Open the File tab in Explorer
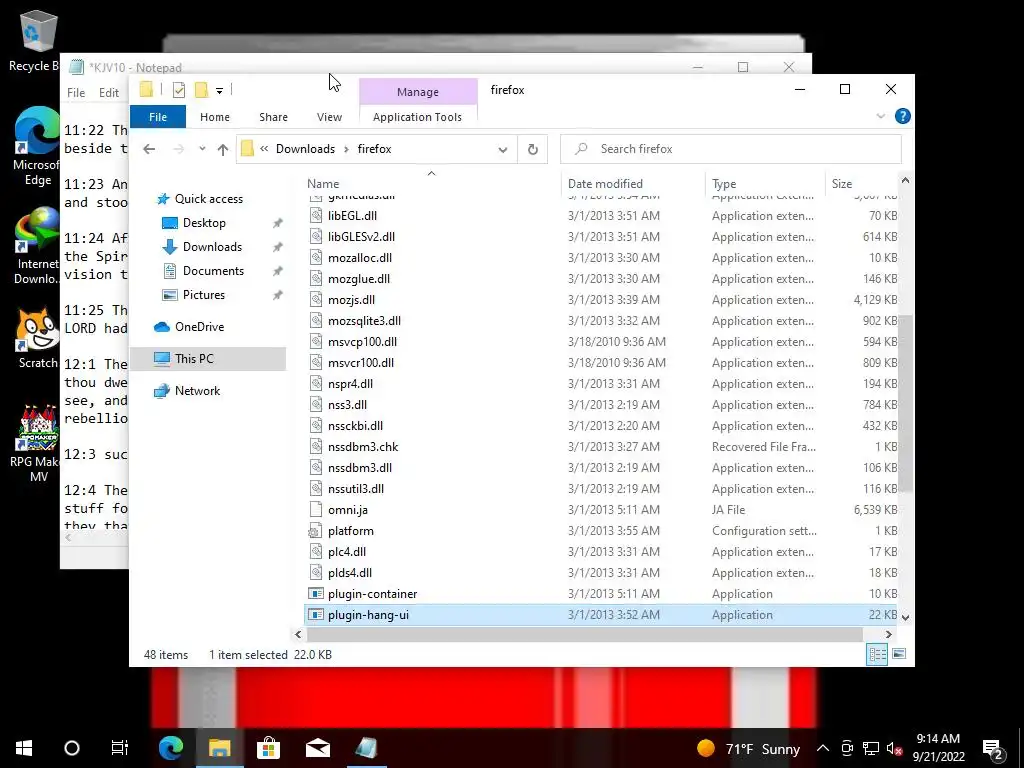Screen dimensions: 1024x768 pos(158,117)
